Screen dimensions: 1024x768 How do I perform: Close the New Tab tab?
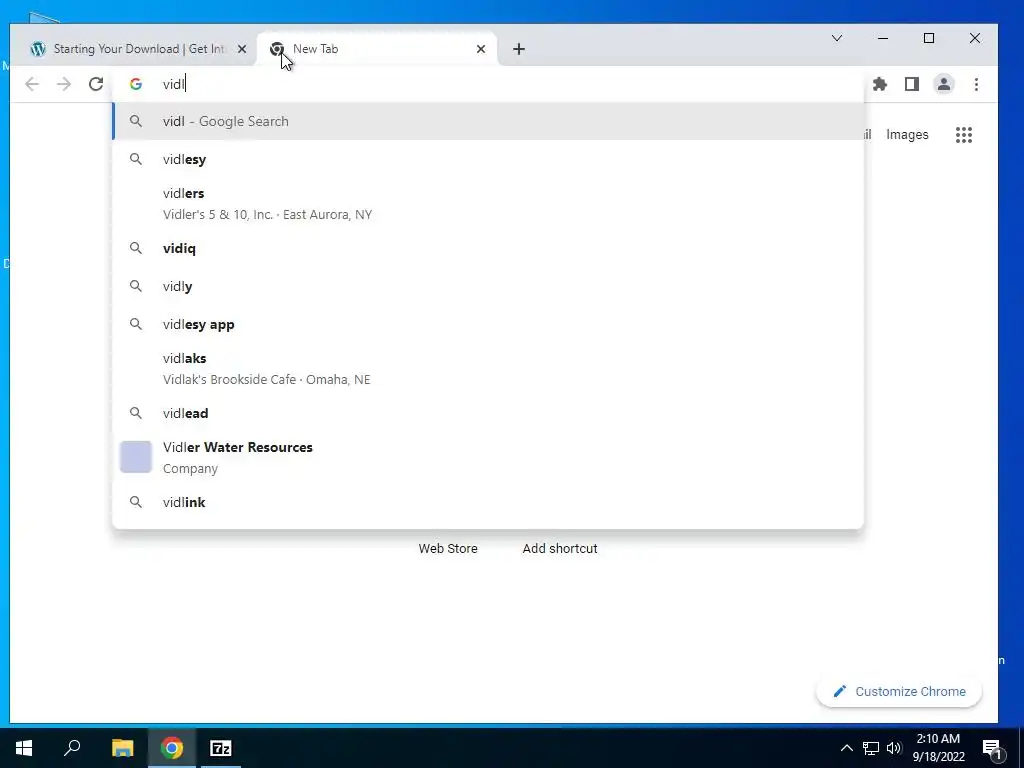(481, 49)
